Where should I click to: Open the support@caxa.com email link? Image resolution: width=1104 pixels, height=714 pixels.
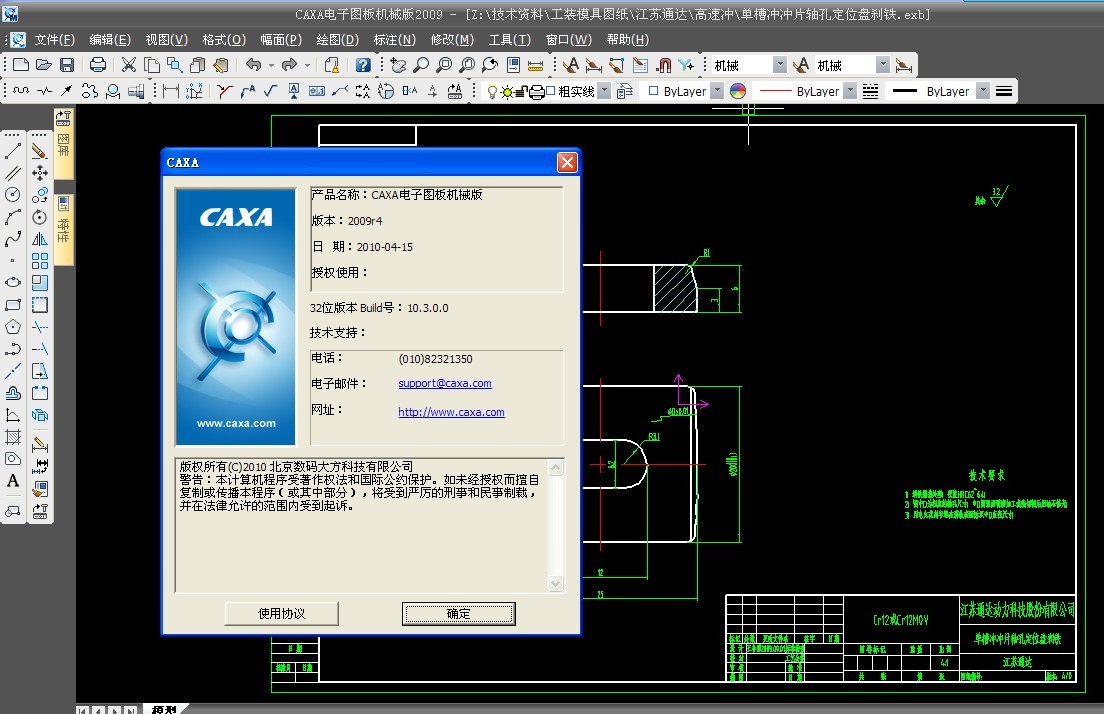(444, 384)
